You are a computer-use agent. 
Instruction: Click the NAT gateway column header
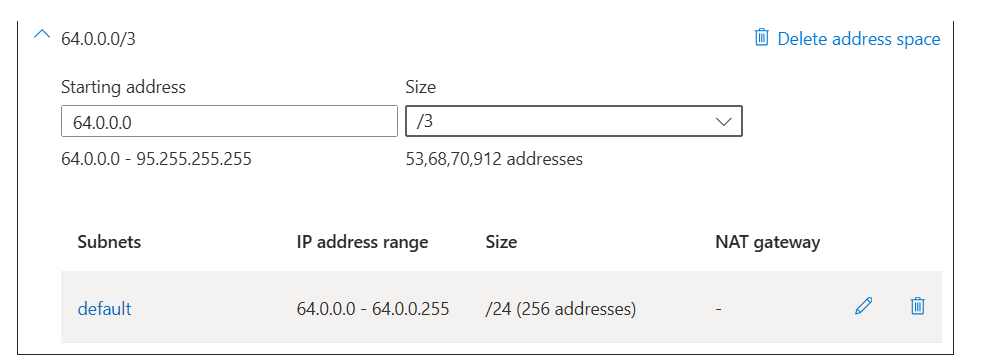[x=768, y=242]
